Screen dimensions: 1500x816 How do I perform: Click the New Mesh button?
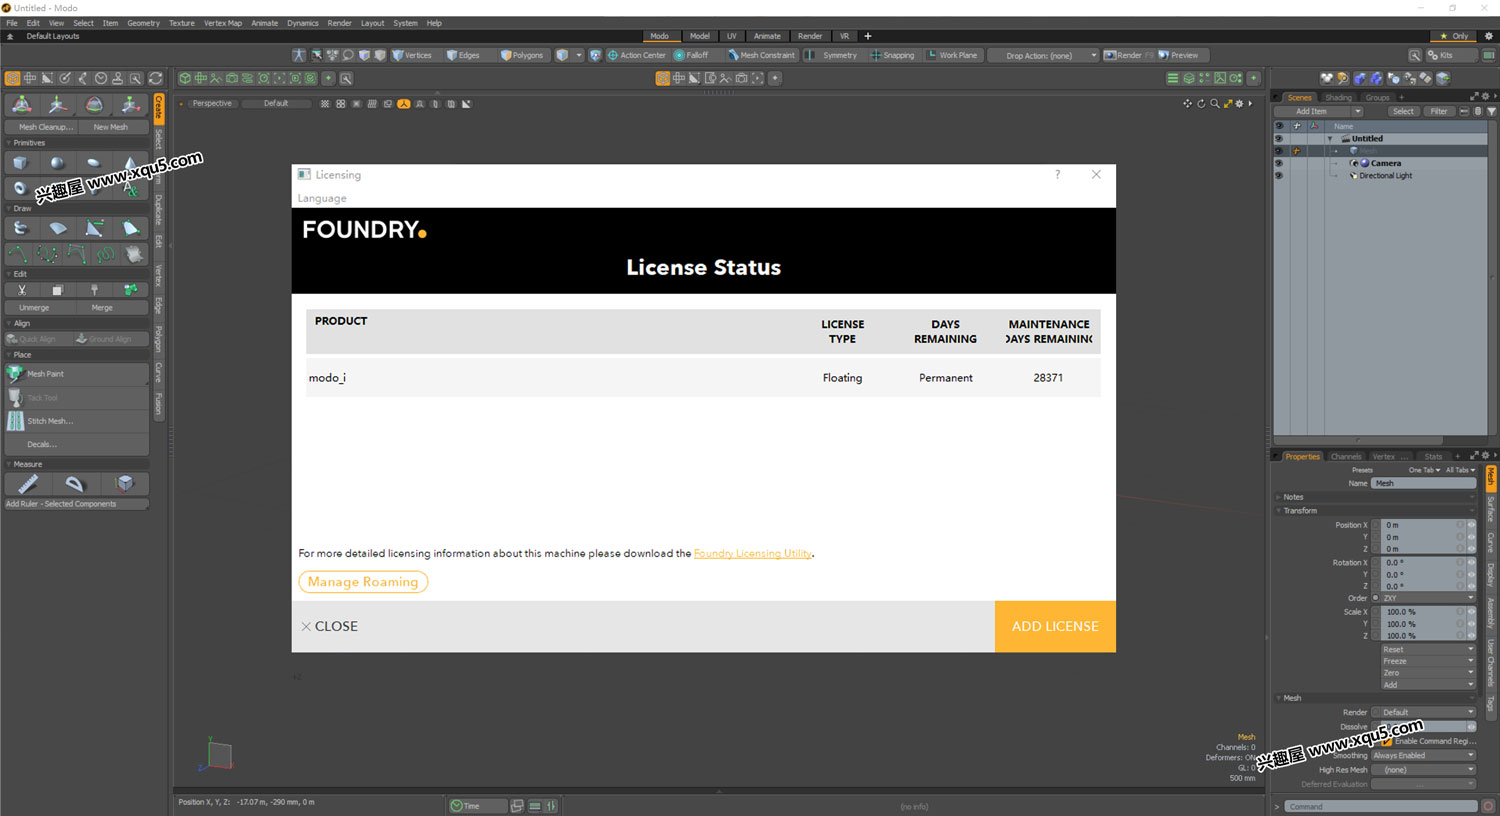pyautogui.click(x=111, y=127)
